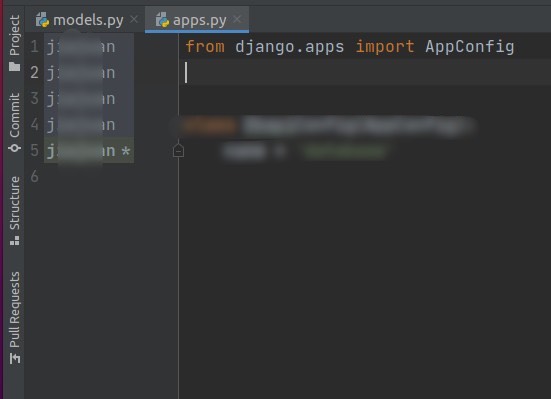Click line number 6 in the gutter
The height and width of the screenshot is (399, 551).
point(34,176)
